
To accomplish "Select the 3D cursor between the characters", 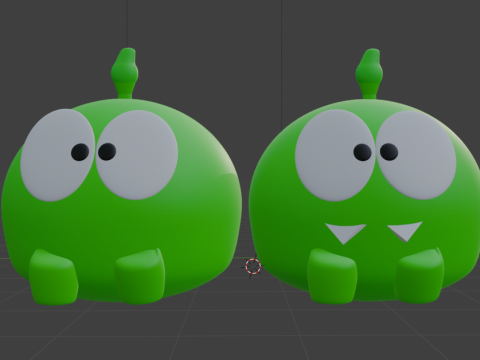I will (x=253, y=266).
